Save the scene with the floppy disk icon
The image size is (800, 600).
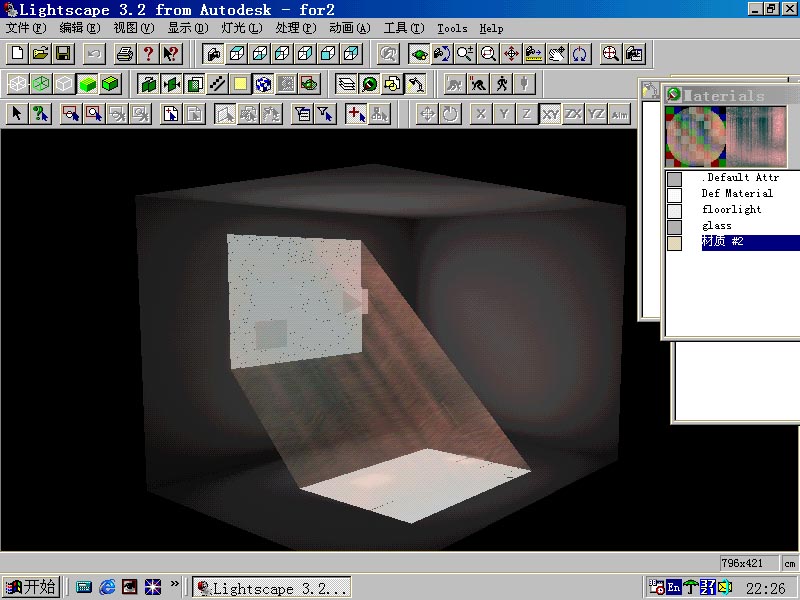(x=63, y=53)
